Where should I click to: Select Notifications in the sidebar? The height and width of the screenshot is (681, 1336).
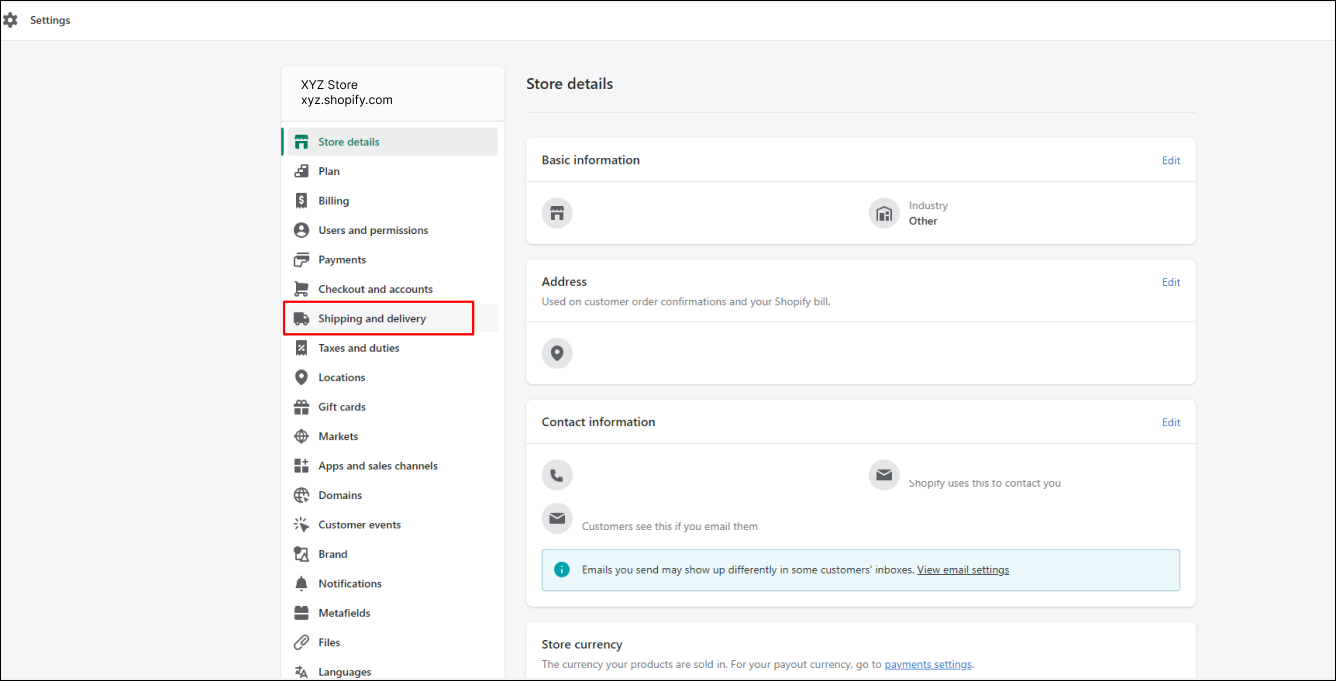pos(390,584)
